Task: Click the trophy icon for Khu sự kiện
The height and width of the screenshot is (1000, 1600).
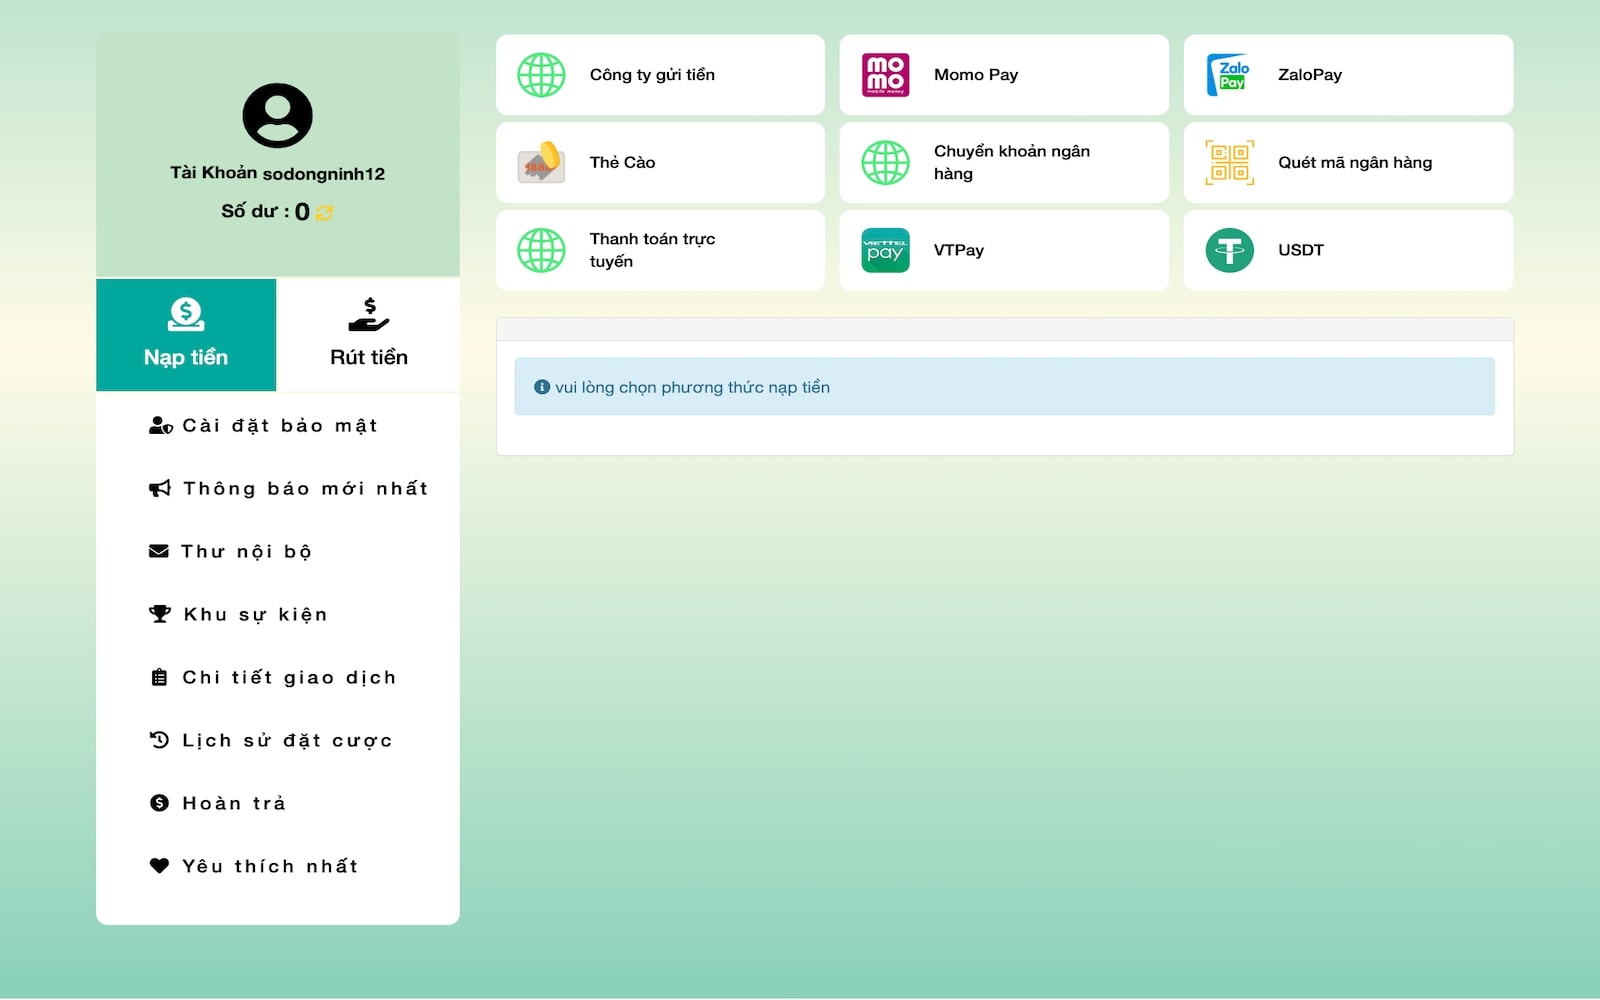Action: [x=160, y=614]
